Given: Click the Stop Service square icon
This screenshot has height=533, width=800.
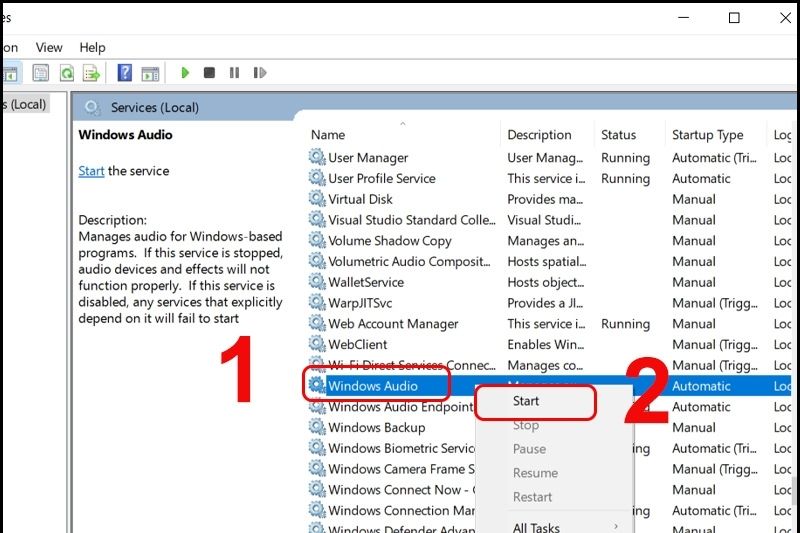Looking at the screenshot, I should (209, 73).
